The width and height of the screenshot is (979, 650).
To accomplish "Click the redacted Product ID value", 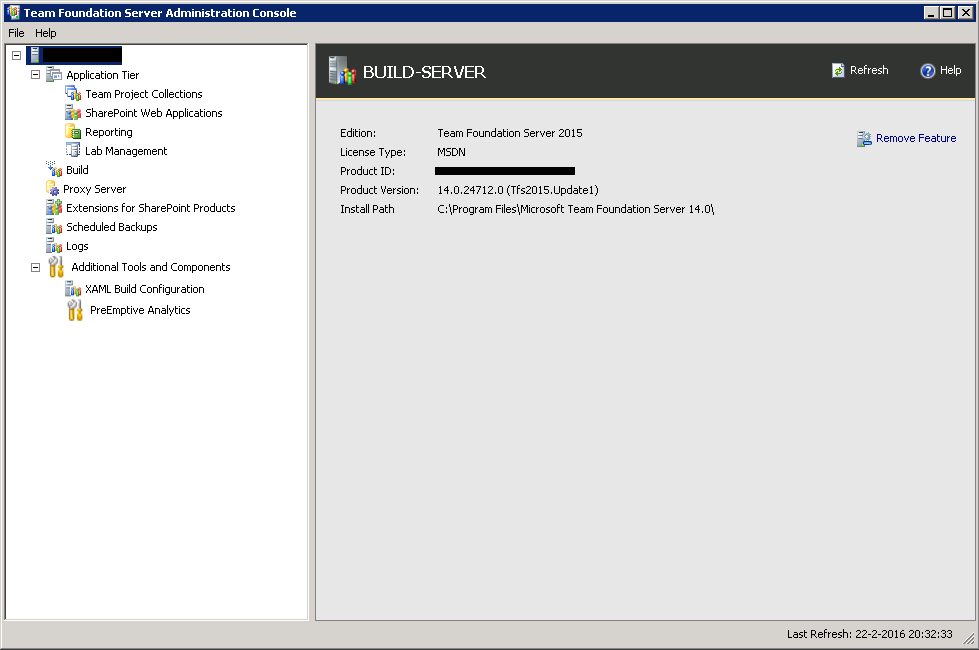I will [504, 171].
